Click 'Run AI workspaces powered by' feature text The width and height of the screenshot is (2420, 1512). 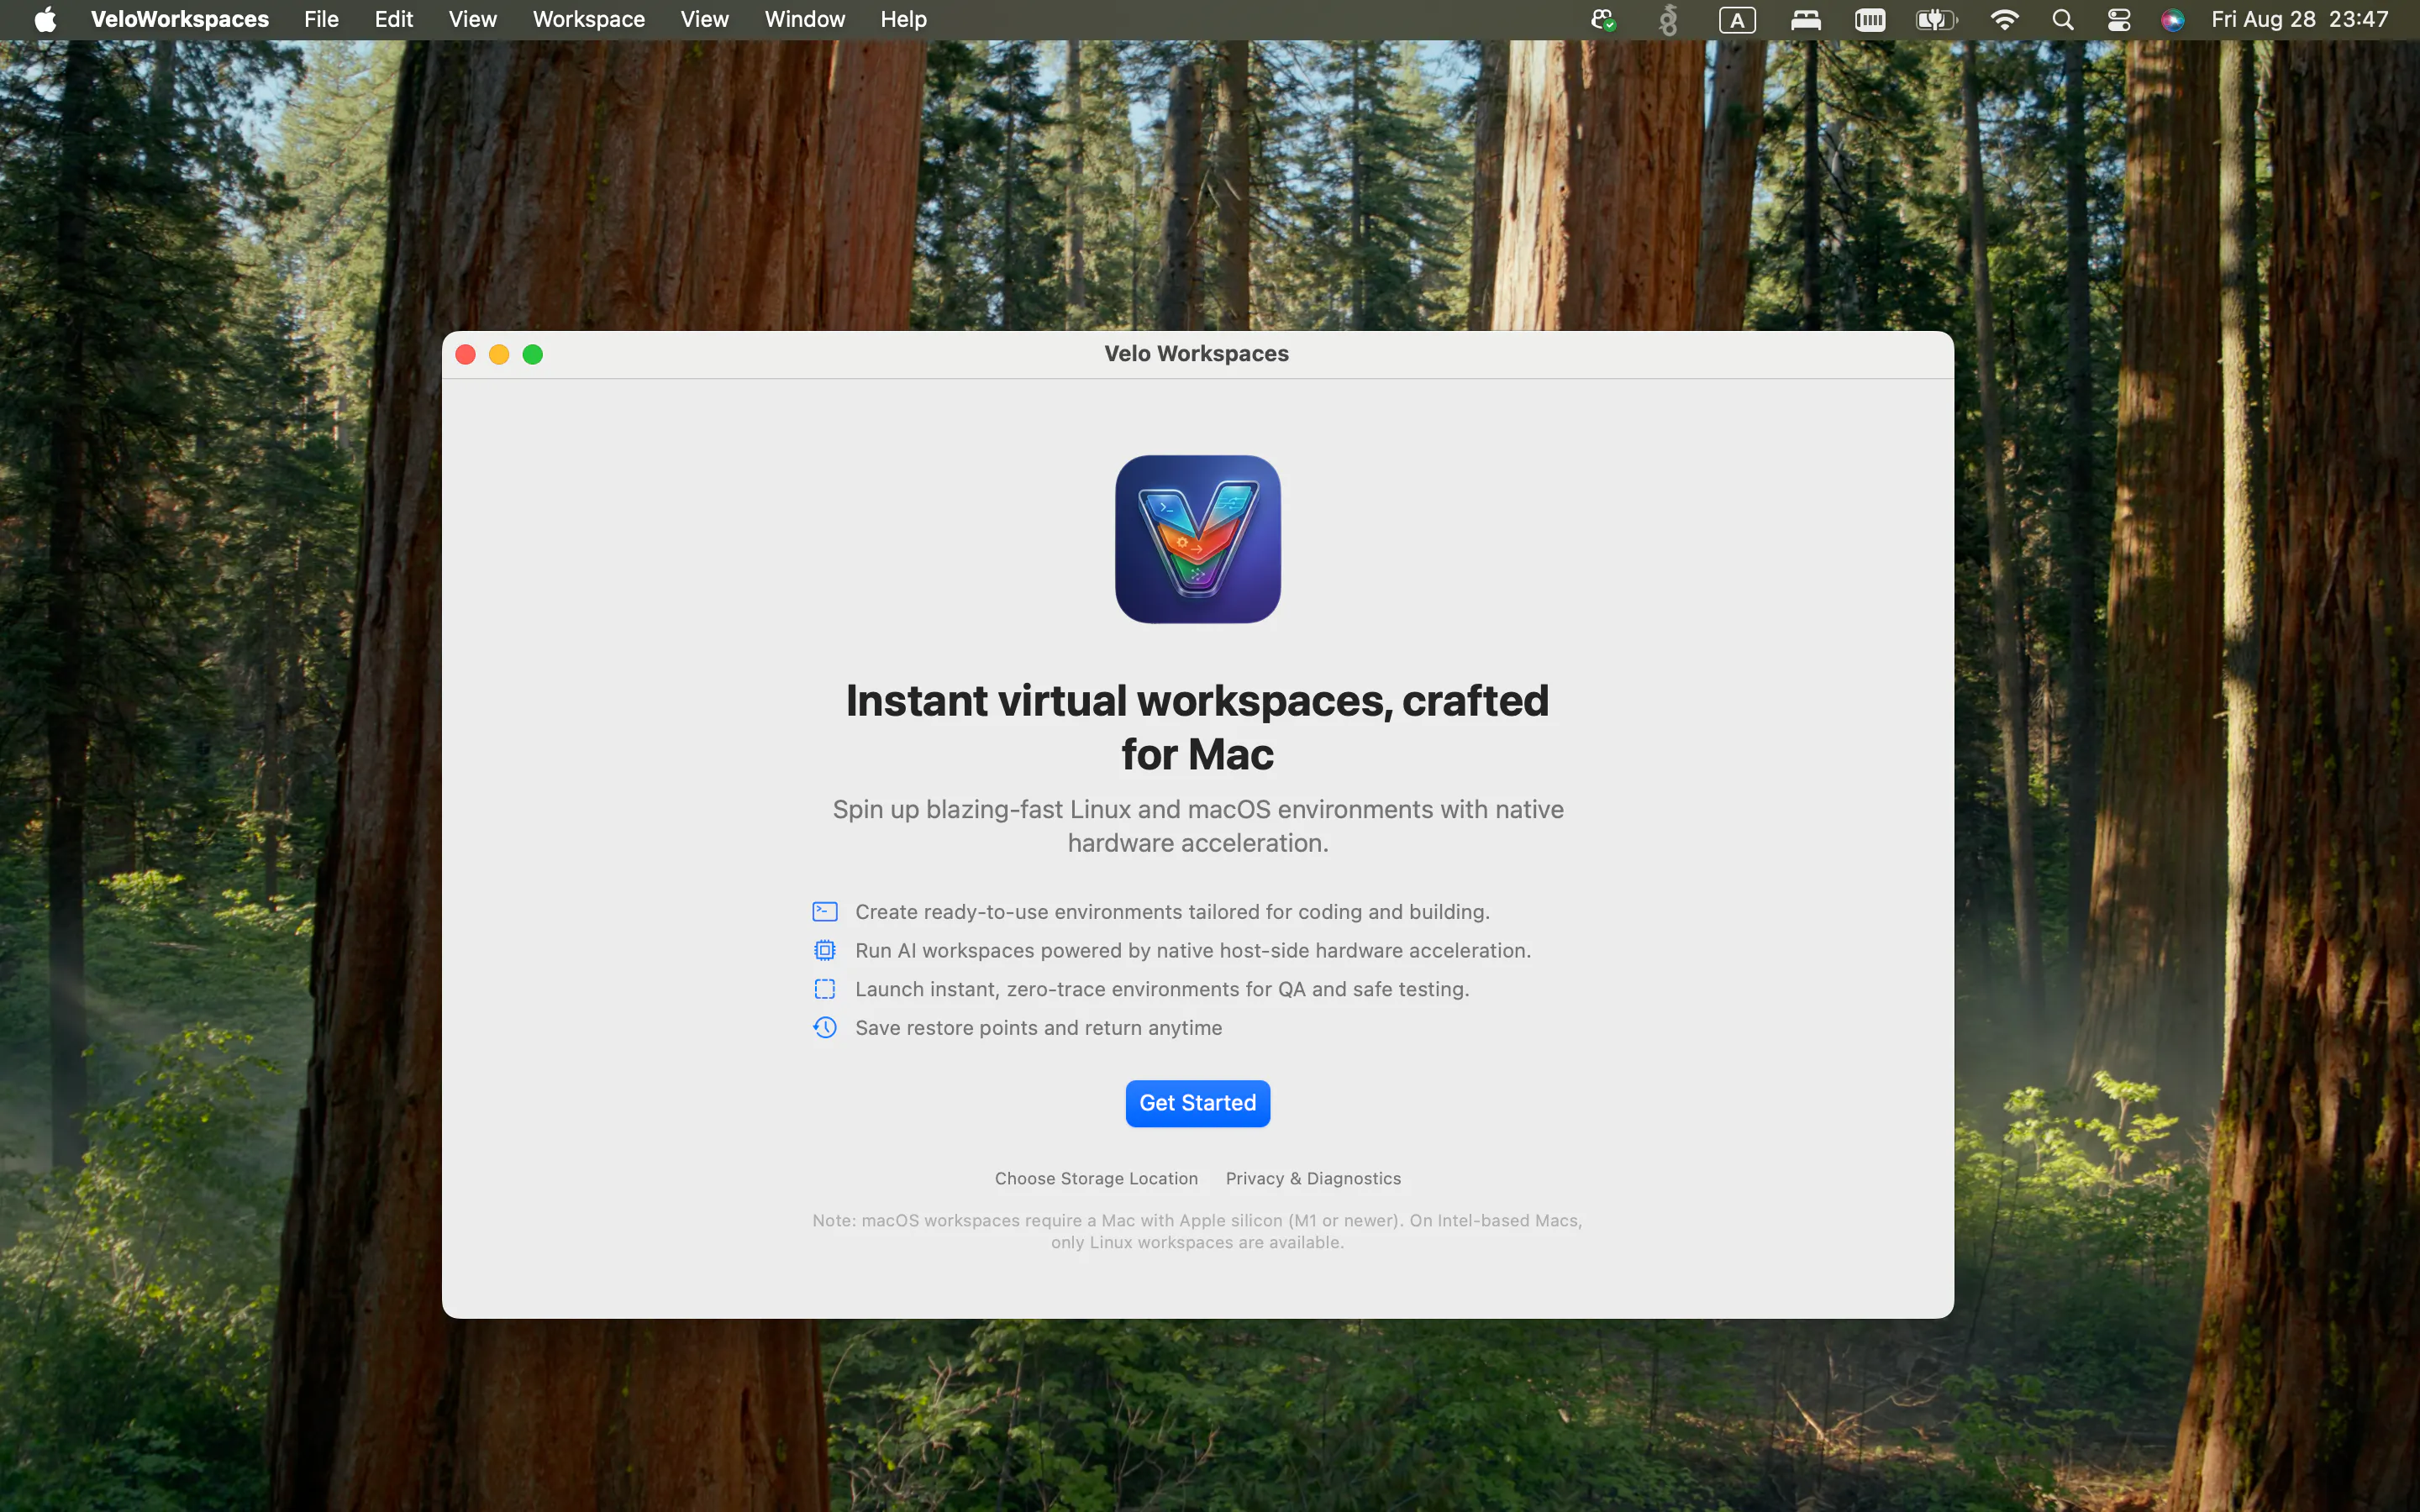(1193, 950)
